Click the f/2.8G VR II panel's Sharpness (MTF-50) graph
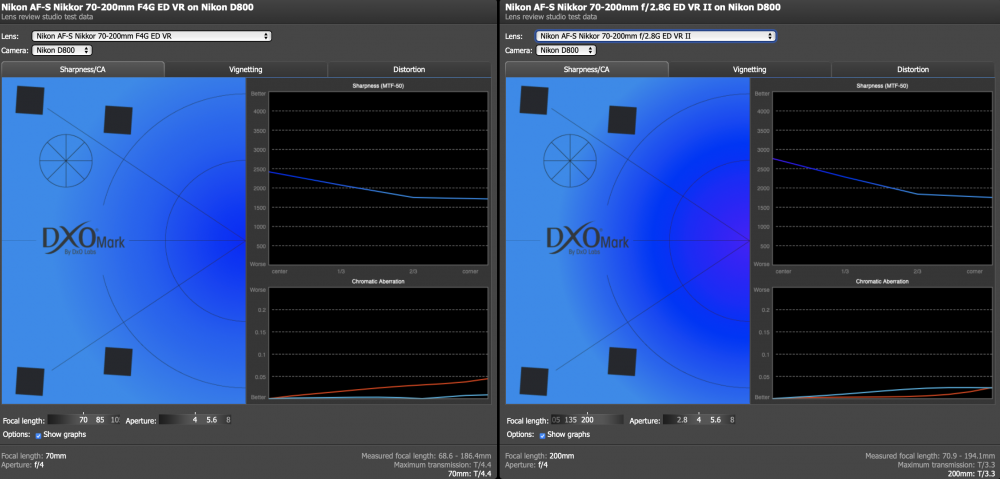This screenshot has height=479, width=1000. 883,179
